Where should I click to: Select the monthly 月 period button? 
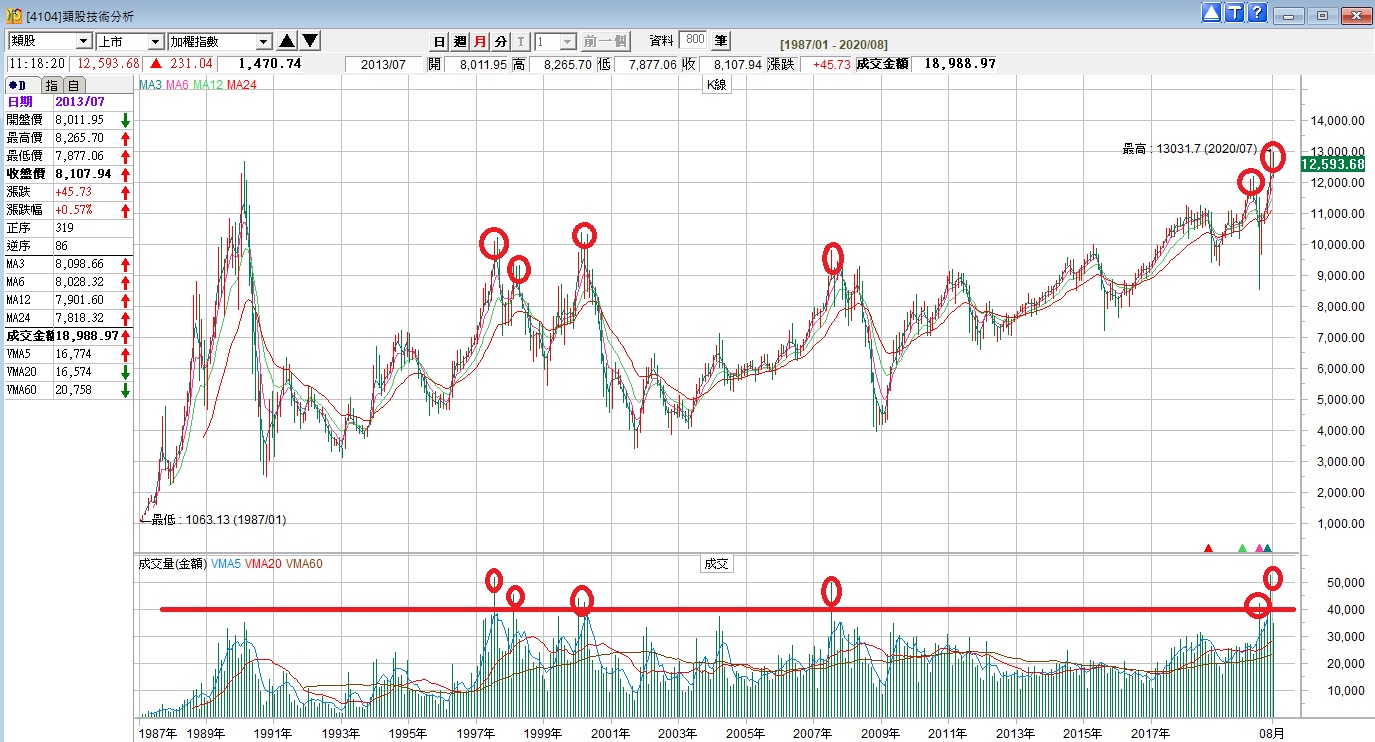480,41
